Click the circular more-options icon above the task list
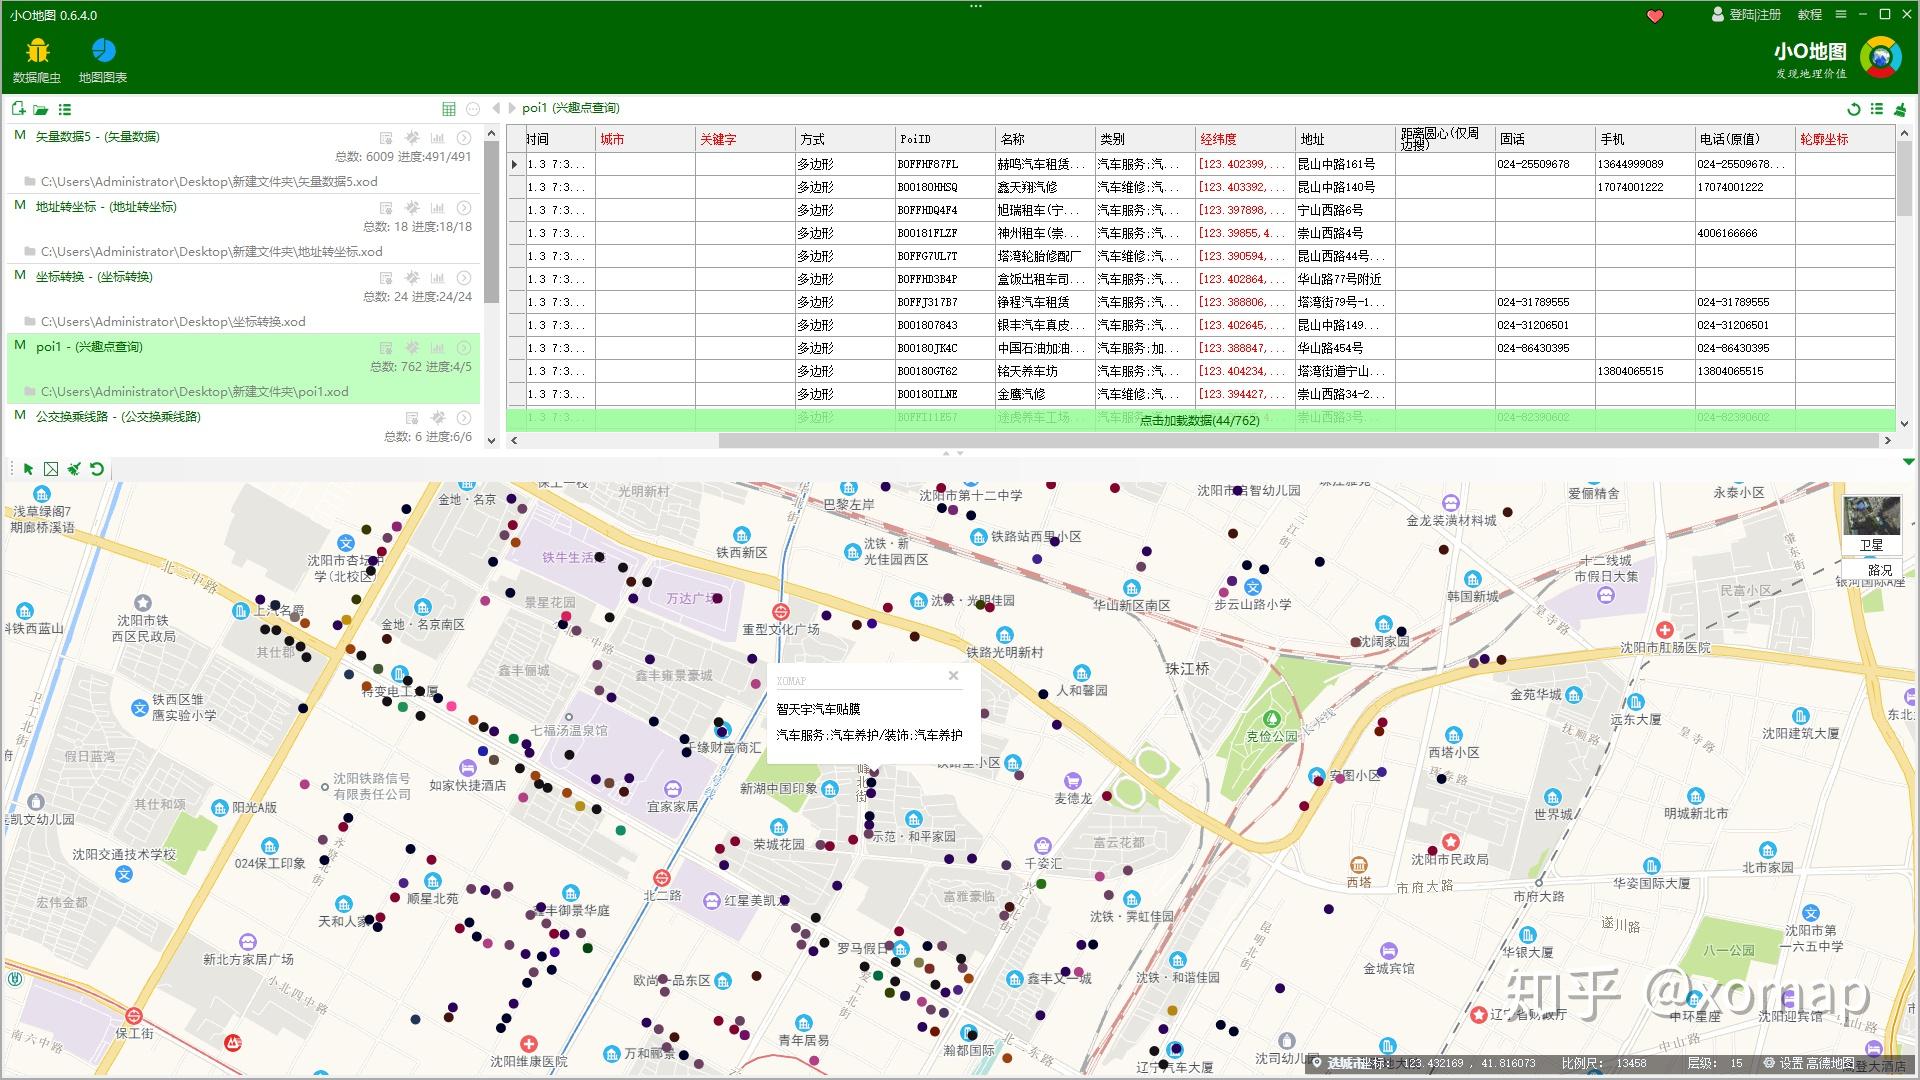 pyautogui.click(x=473, y=109)
